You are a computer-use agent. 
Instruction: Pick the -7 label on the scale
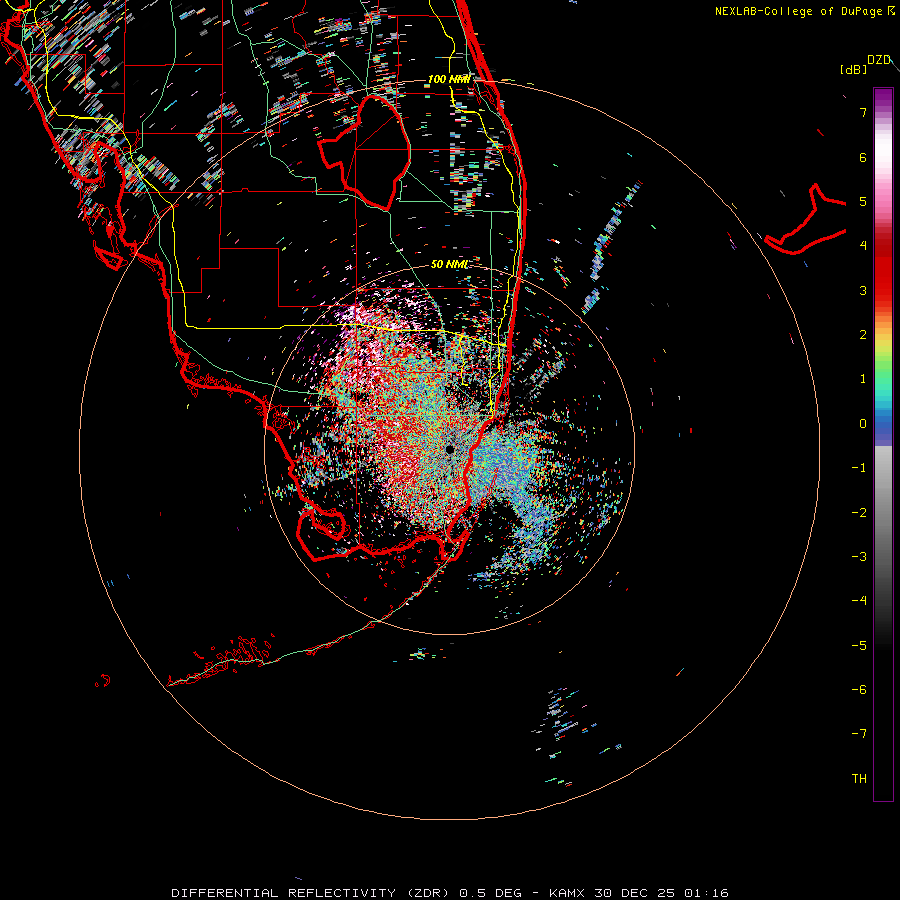pyautogui.click(x=859, y=734)
